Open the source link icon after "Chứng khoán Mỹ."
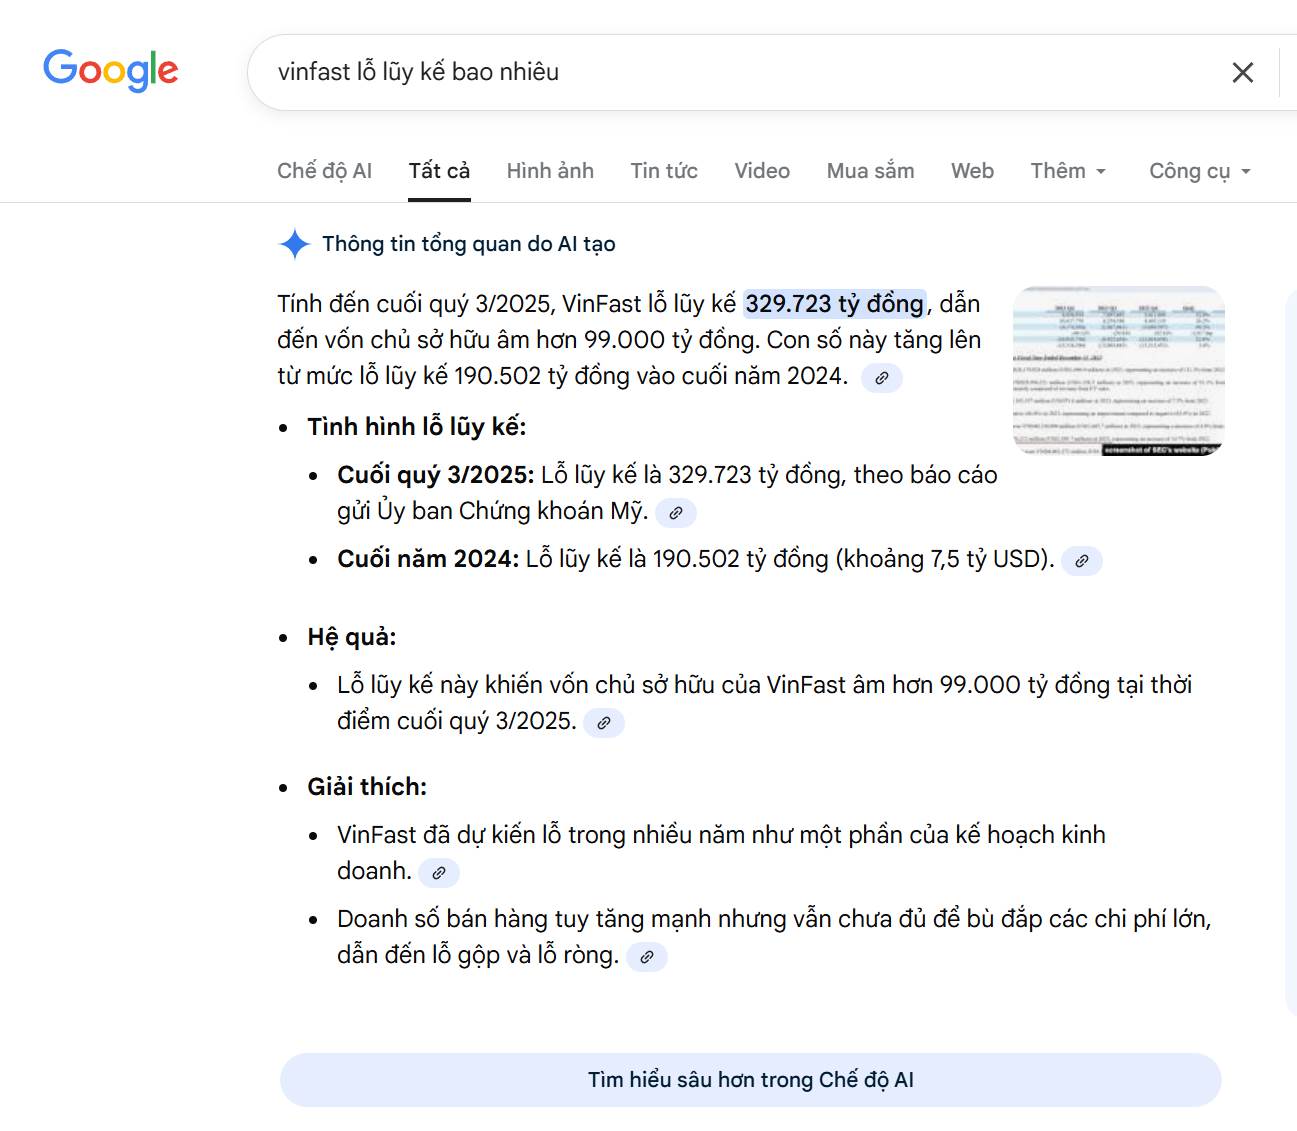Viewport: 1297px width, 1131px height. click(676, 513)
